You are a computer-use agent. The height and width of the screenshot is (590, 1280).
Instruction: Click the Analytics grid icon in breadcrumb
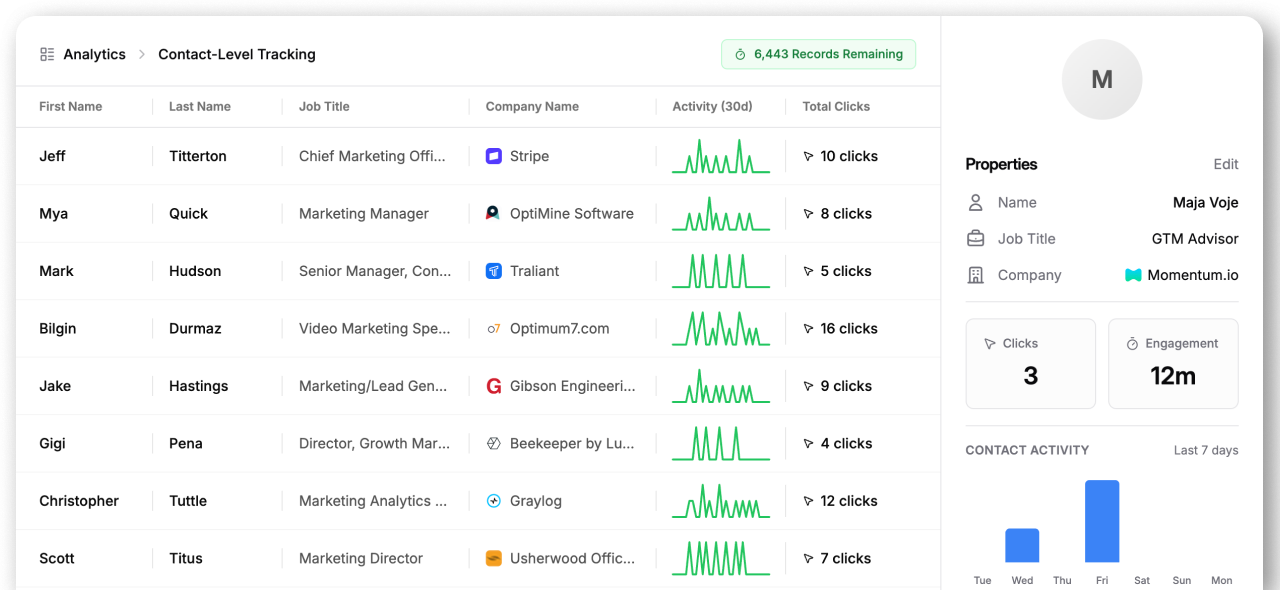pyautogui.click(x=47, y=54)
